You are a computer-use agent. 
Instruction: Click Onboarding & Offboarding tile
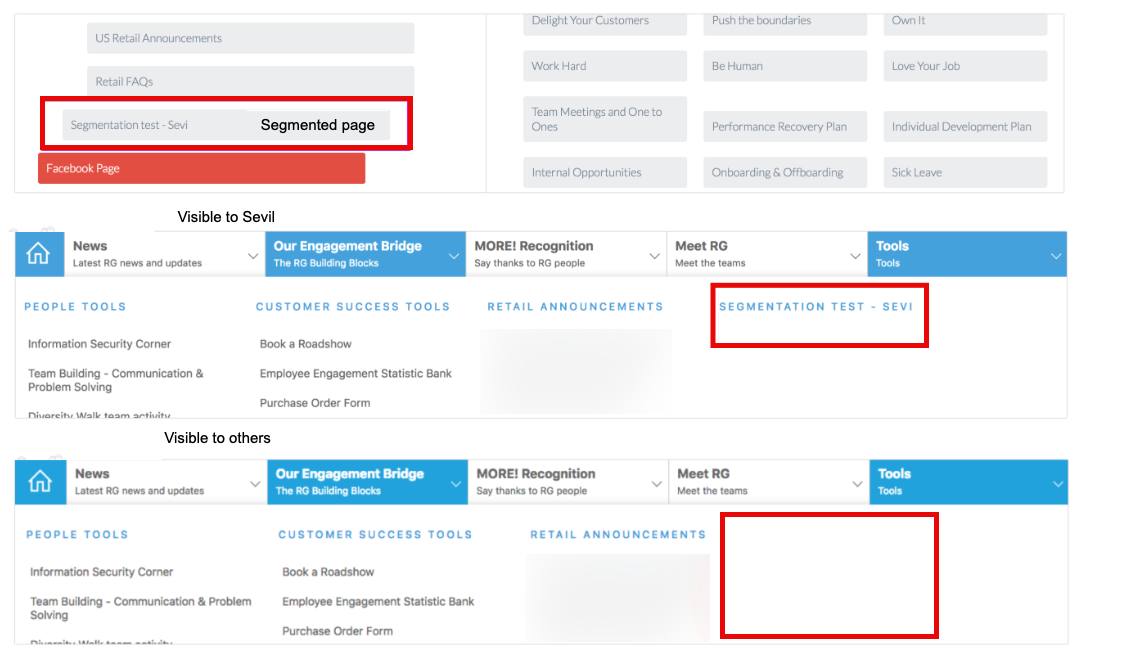pyautogui.click(x=785, y=172)
